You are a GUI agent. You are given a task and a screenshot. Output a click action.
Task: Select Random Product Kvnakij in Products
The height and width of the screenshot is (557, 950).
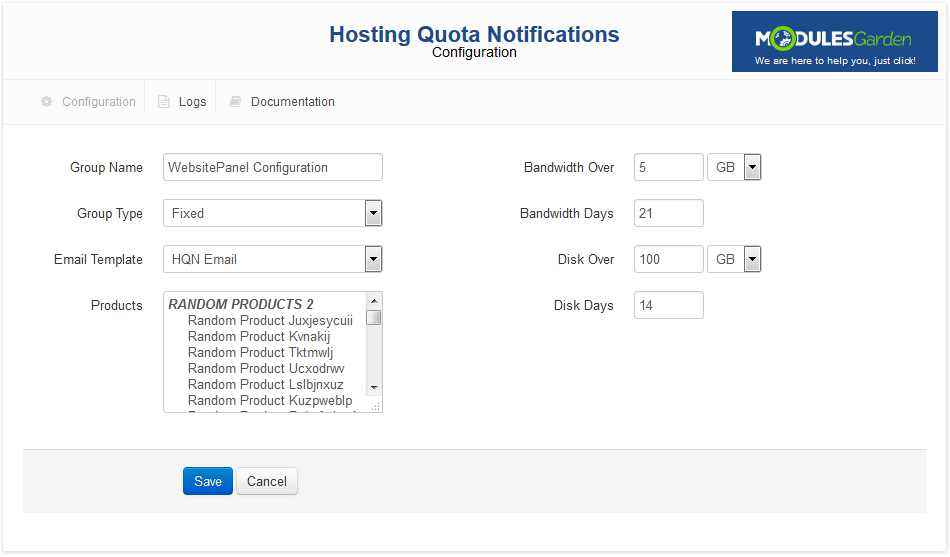[259, 336]
